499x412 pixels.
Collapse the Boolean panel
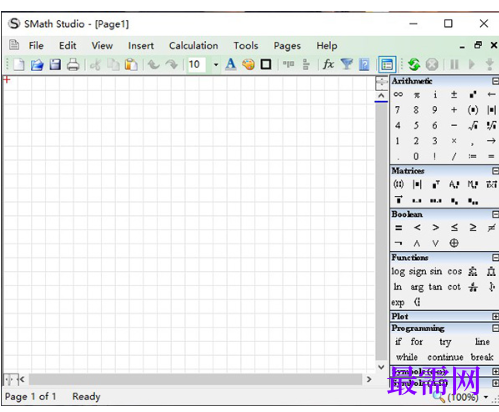[495, 214]
